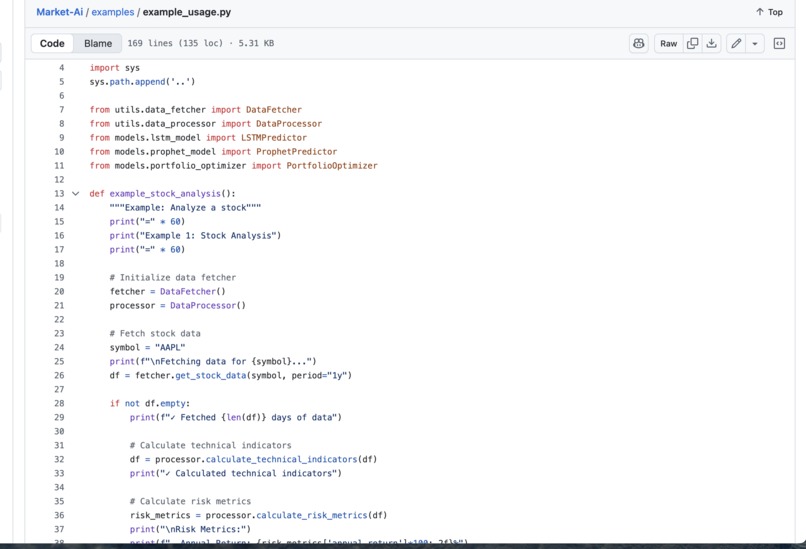806x549 pixels.
Task: Click LSTMPredictor on line 9
Action: [273, 138]
